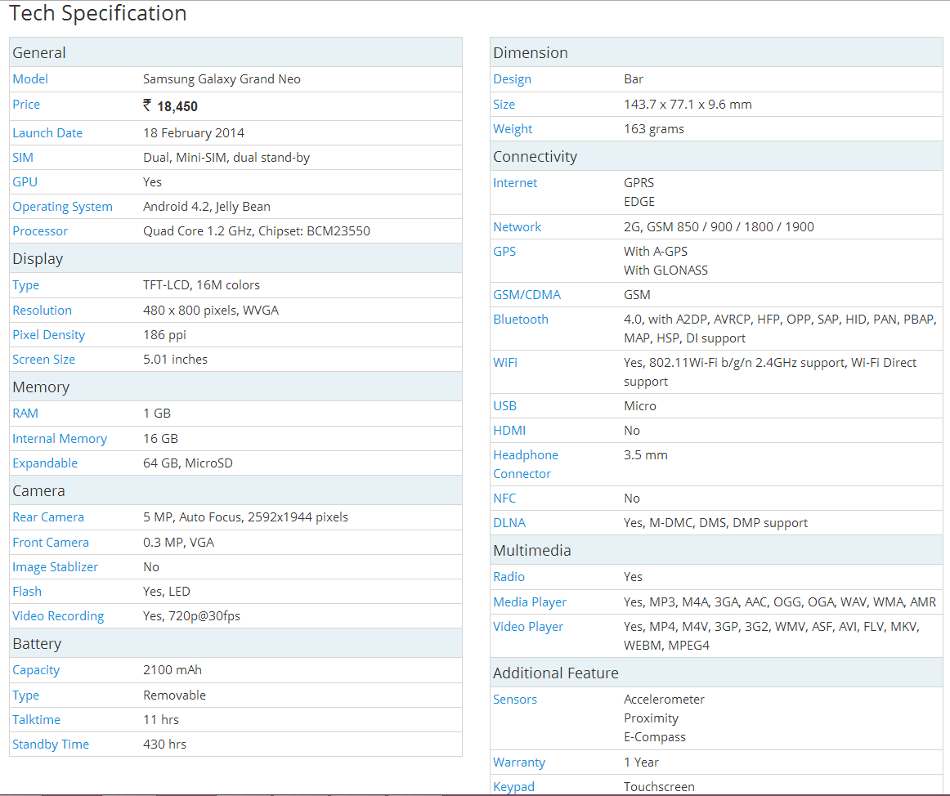Click 'Samsung Galaxy Grand Neo' model value
Image resolution: width=950 pixels, height=796 pixels.
pos(222,79)
